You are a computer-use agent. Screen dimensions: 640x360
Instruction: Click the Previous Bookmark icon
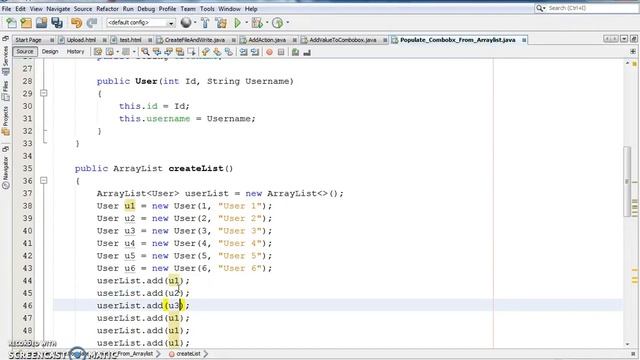click(205, 52)
